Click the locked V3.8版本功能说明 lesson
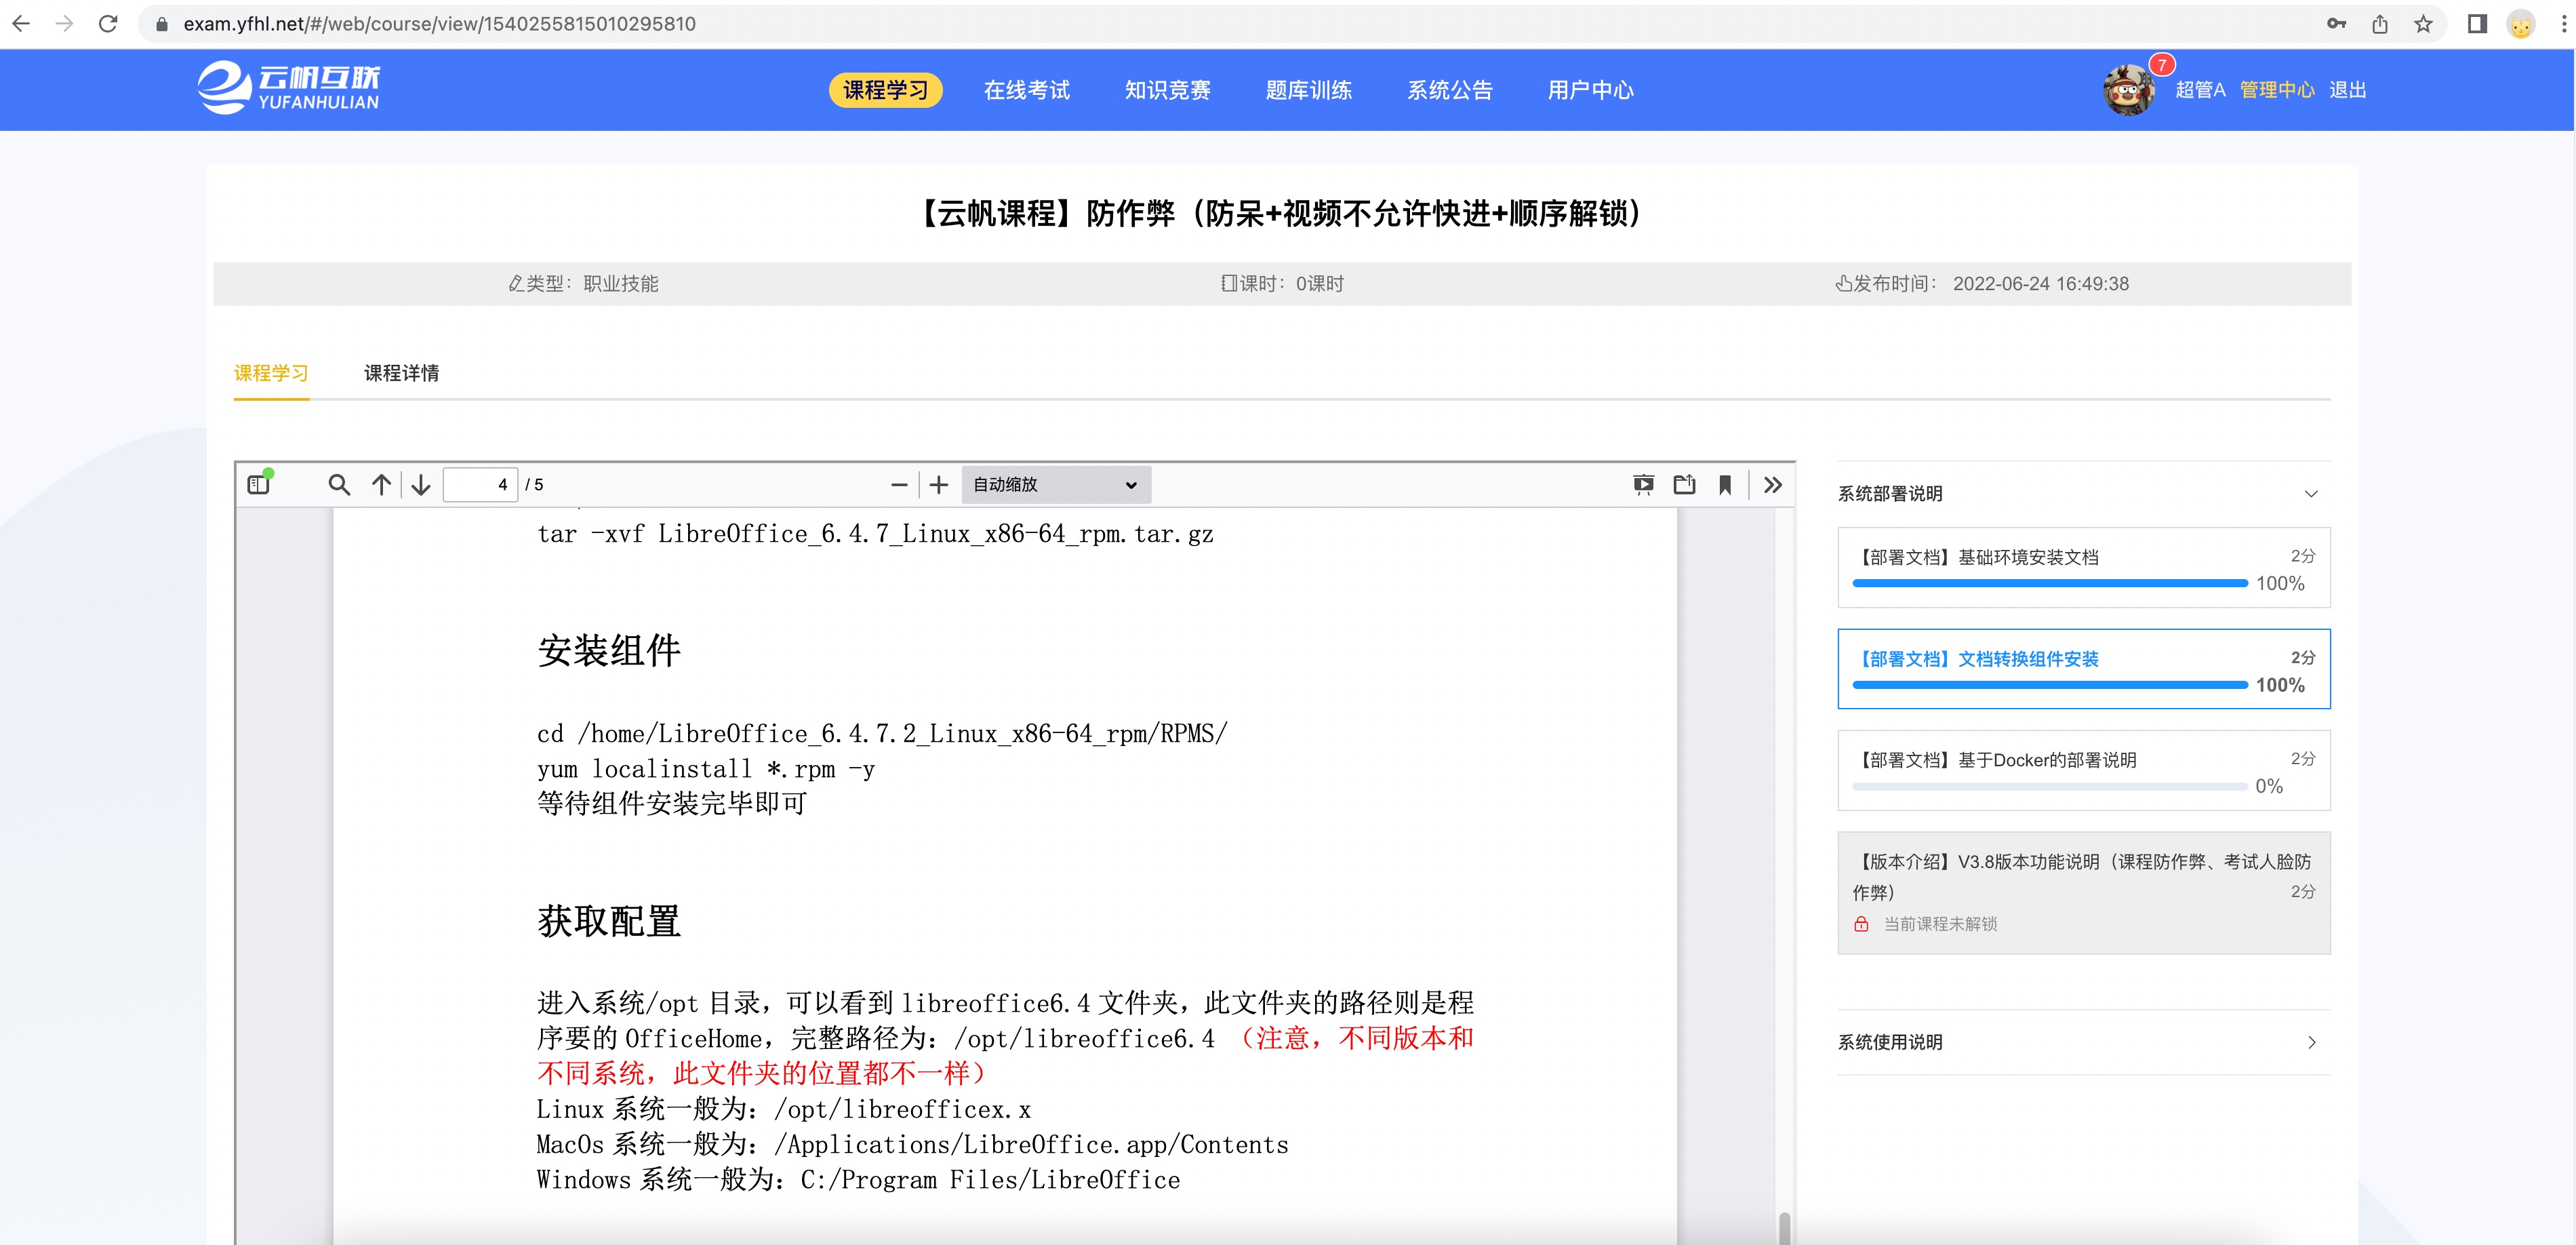 click(2084, 892)
